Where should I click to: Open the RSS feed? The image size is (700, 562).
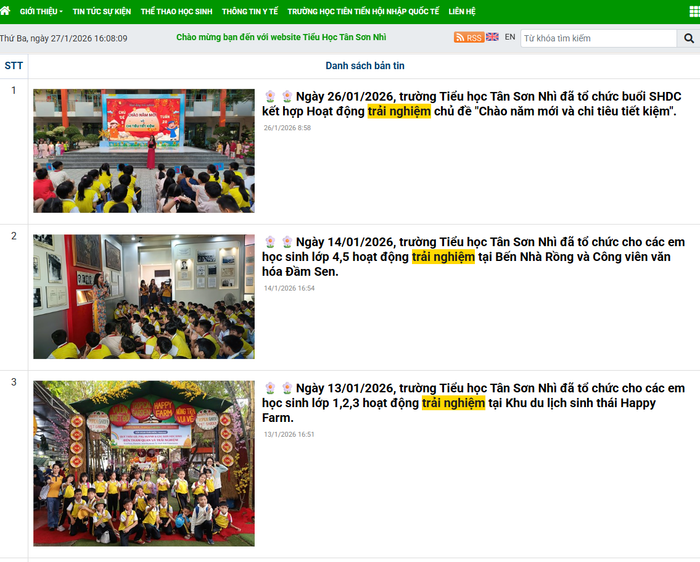coord(469,37)
